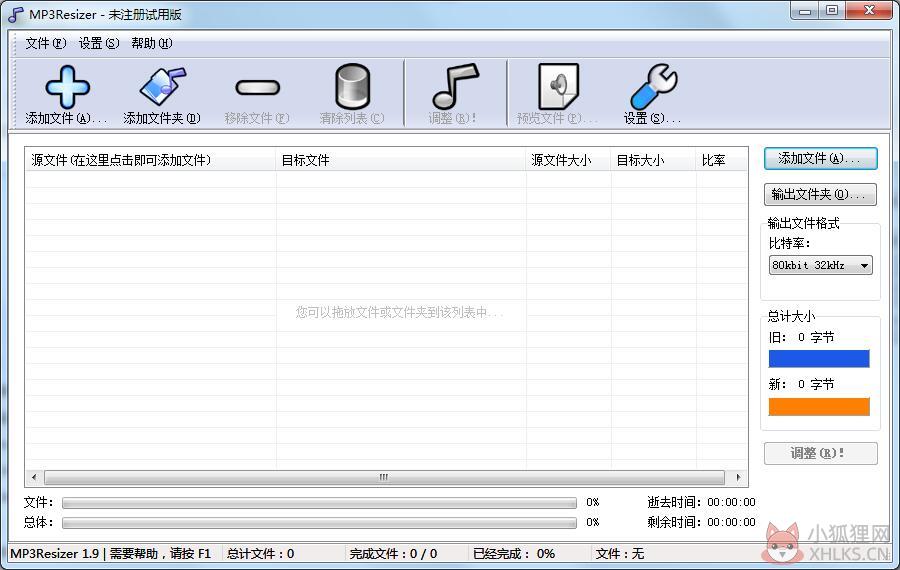The height and width of the screenshot is (570, 900).
Task: Click the 目标文件 column header
Action: tap(401, 160)
